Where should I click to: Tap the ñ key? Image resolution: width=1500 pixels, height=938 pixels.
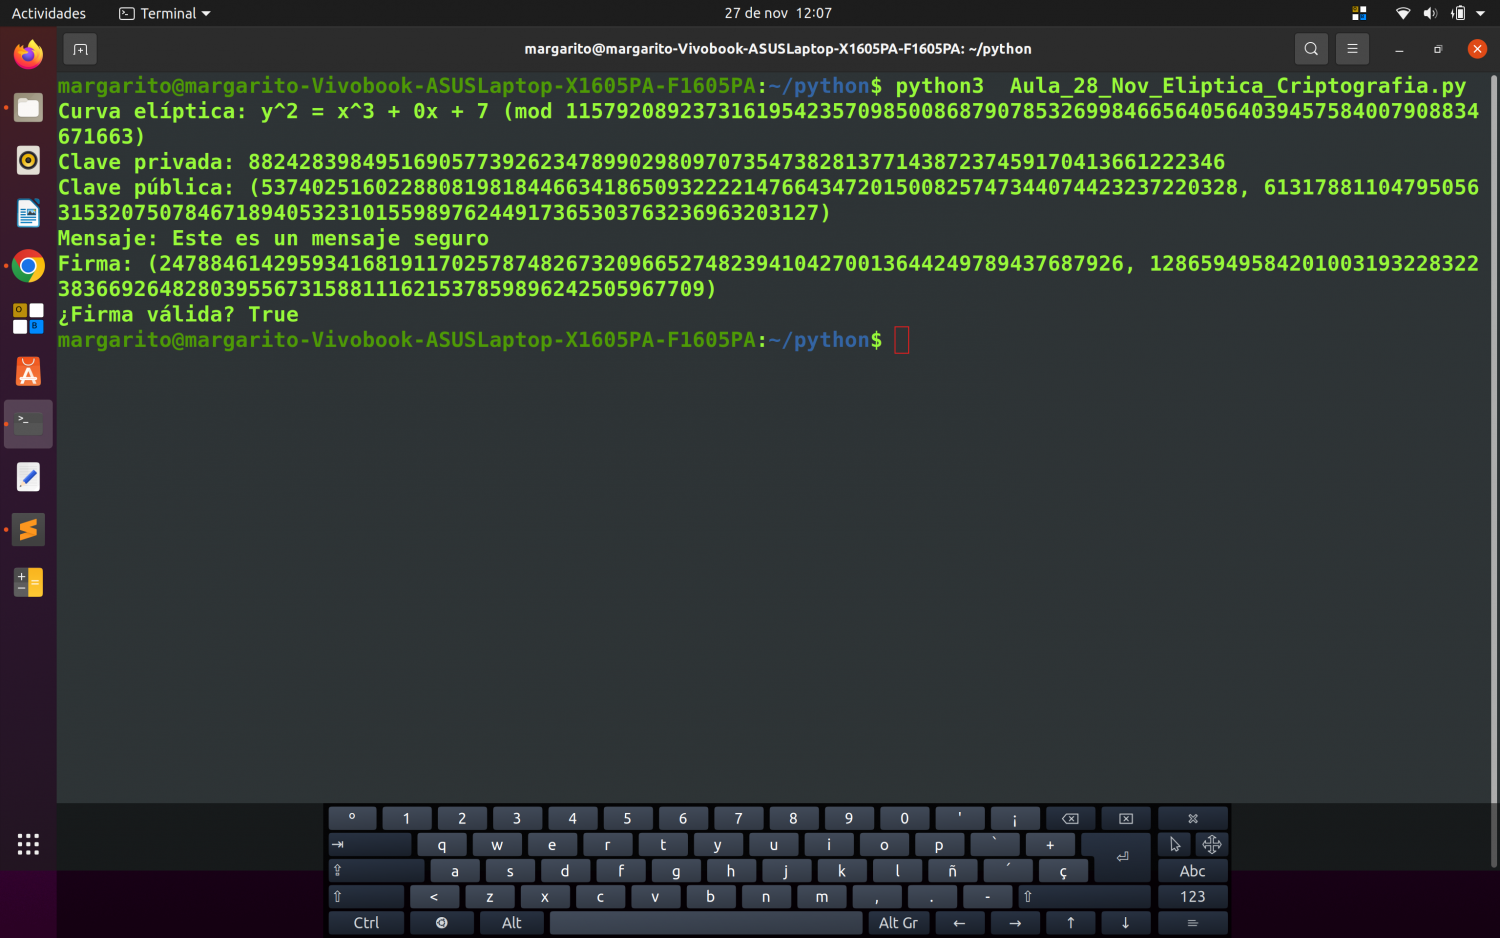click(x=952, y=870)
